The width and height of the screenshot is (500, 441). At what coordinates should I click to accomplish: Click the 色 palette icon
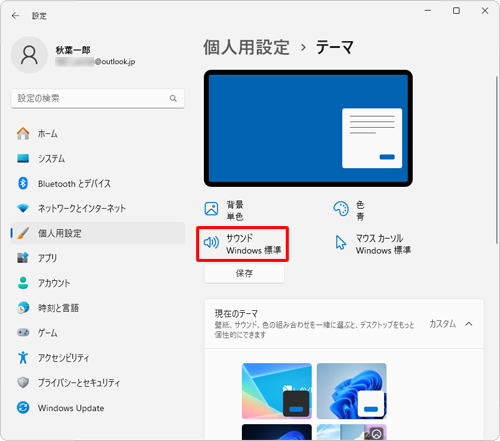pos(341,209)
